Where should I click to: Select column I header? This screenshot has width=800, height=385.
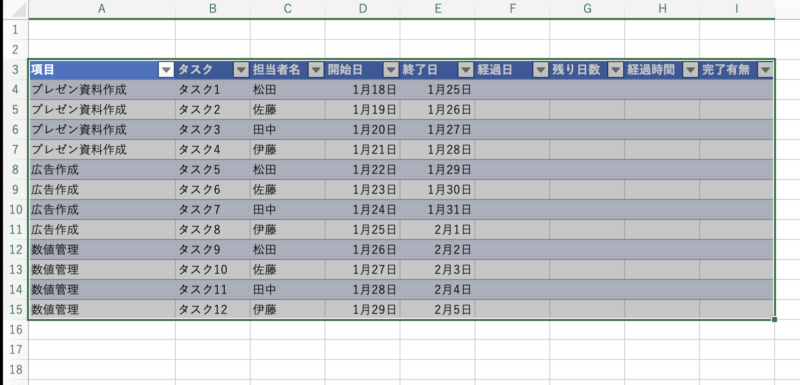(x=737, y=9)
